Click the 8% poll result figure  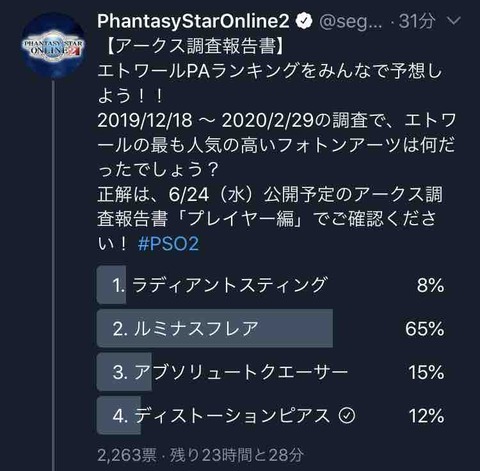click(x=430, y=285)
